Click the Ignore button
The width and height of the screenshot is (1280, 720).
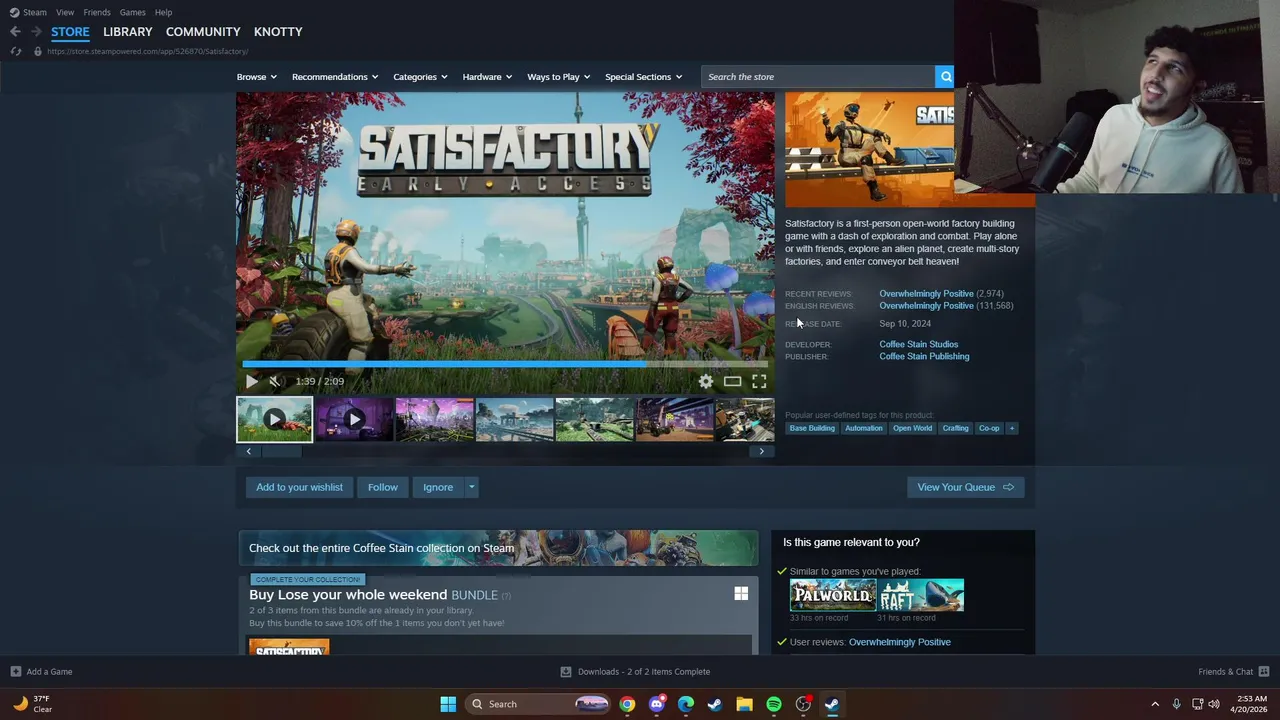(x=438, y=487)
